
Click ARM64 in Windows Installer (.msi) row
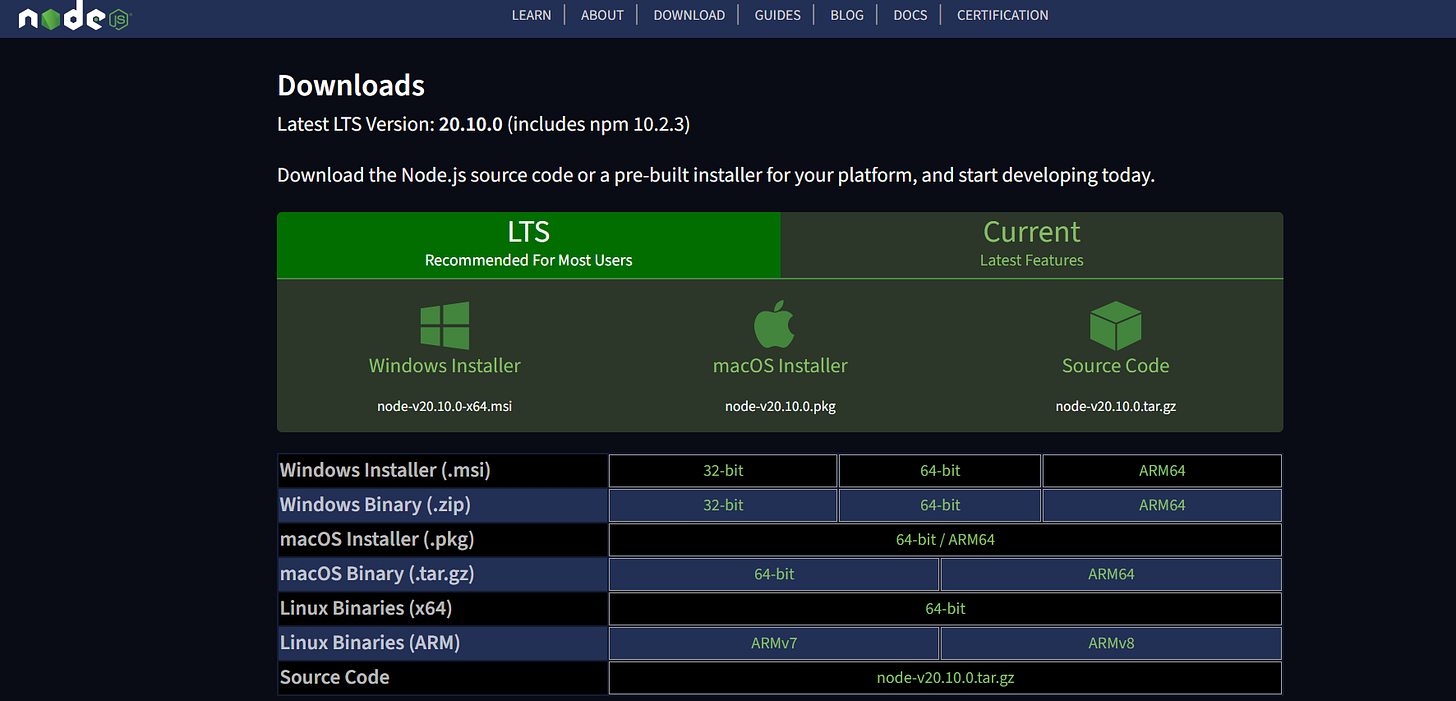(x=1162, y=470)
